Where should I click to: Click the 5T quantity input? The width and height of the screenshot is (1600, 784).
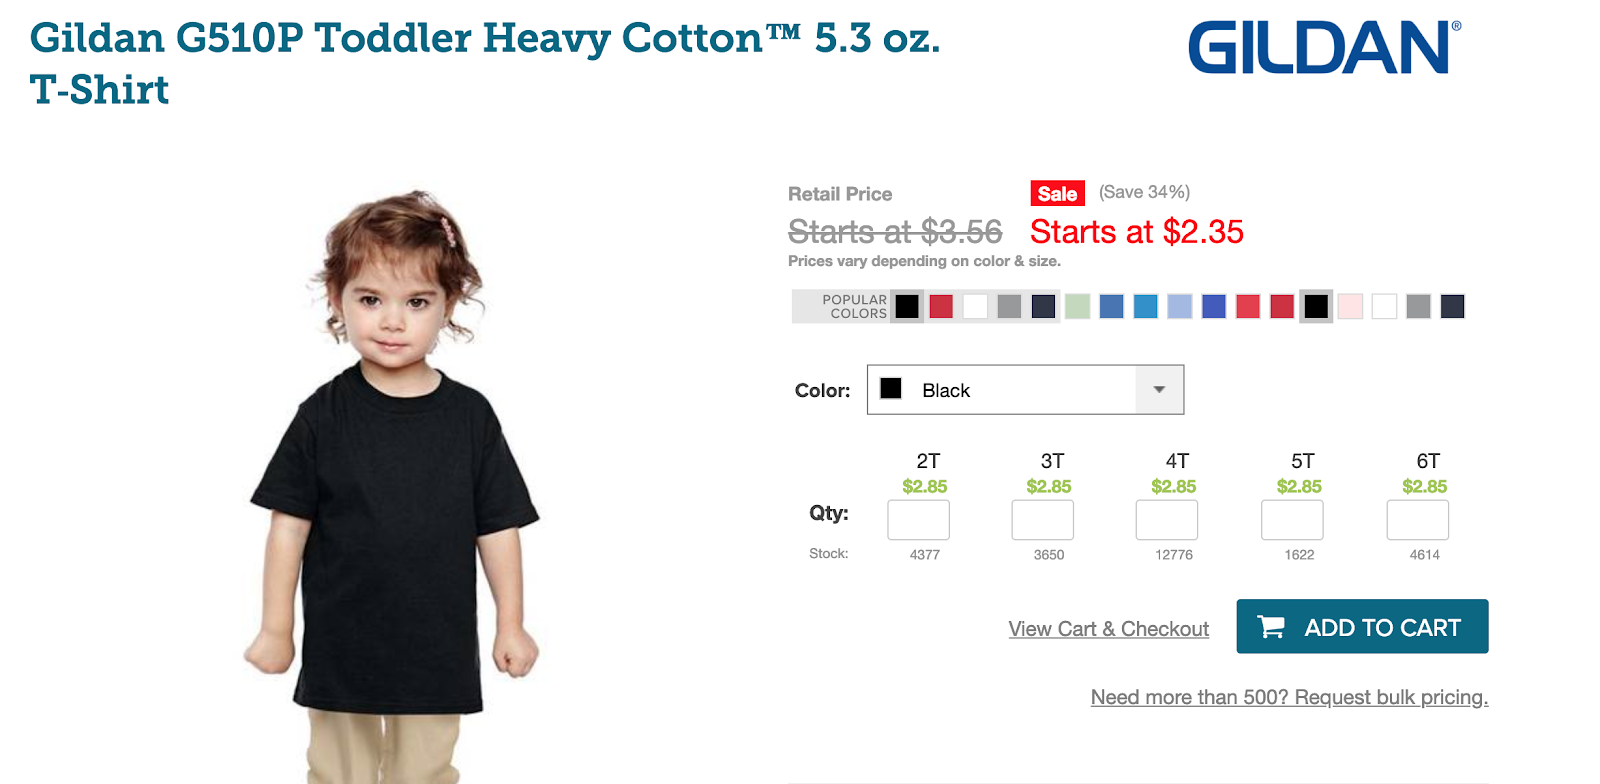[1292, 520]
